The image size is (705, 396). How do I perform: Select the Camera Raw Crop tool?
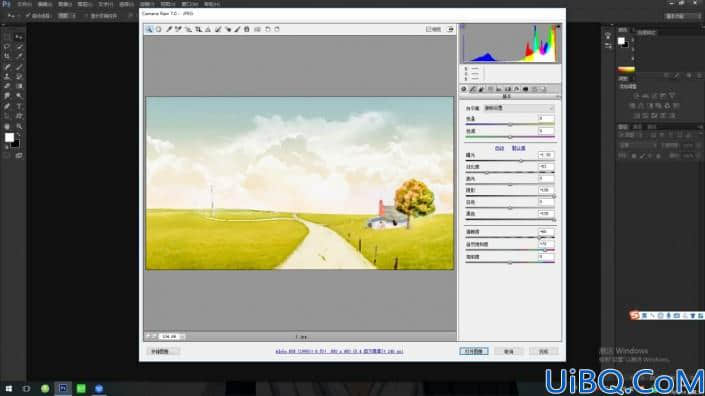(x=198, y=29)
